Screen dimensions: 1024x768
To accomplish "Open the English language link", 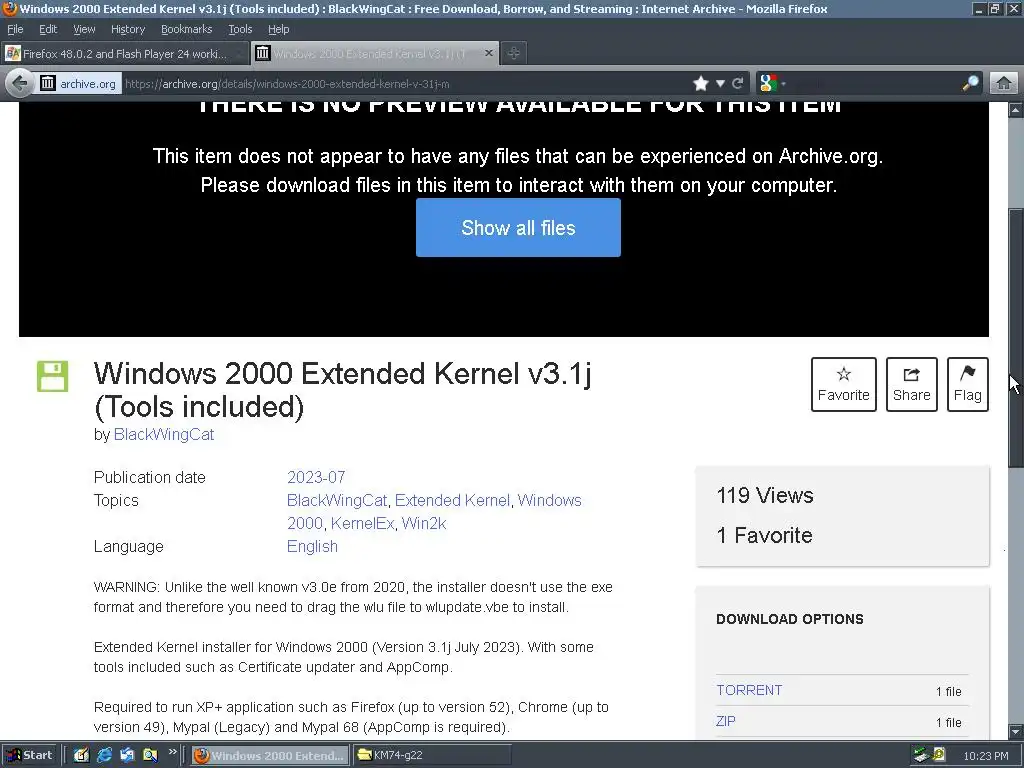I will [312, 547].
